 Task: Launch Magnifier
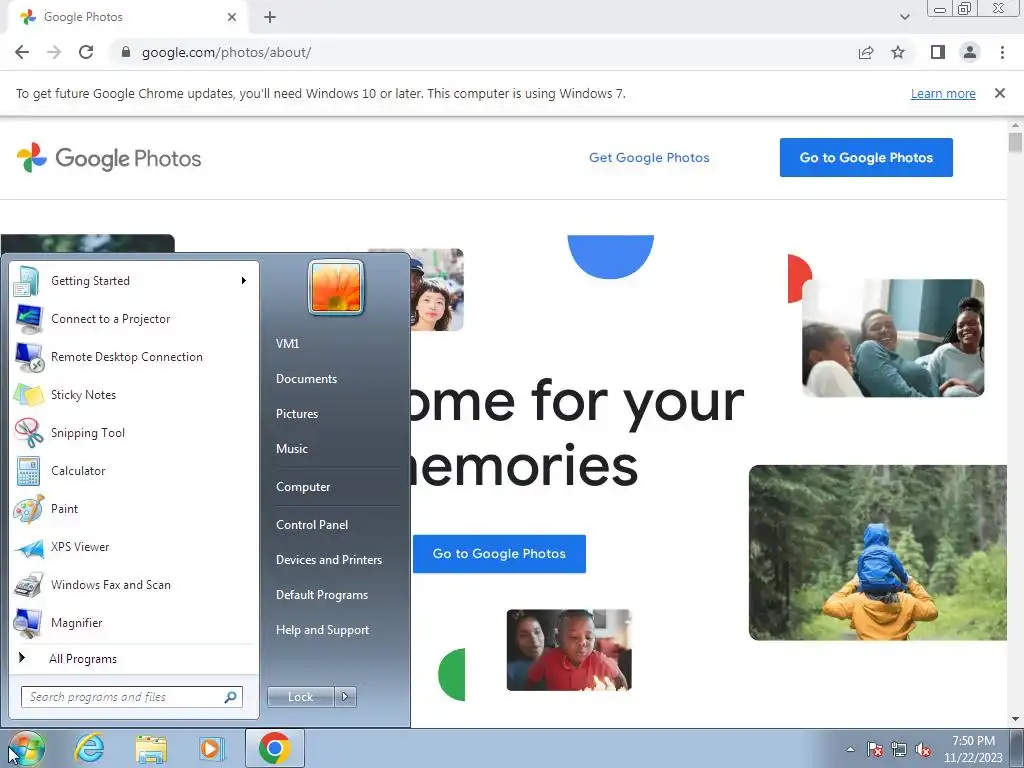(x=133, y=622)
